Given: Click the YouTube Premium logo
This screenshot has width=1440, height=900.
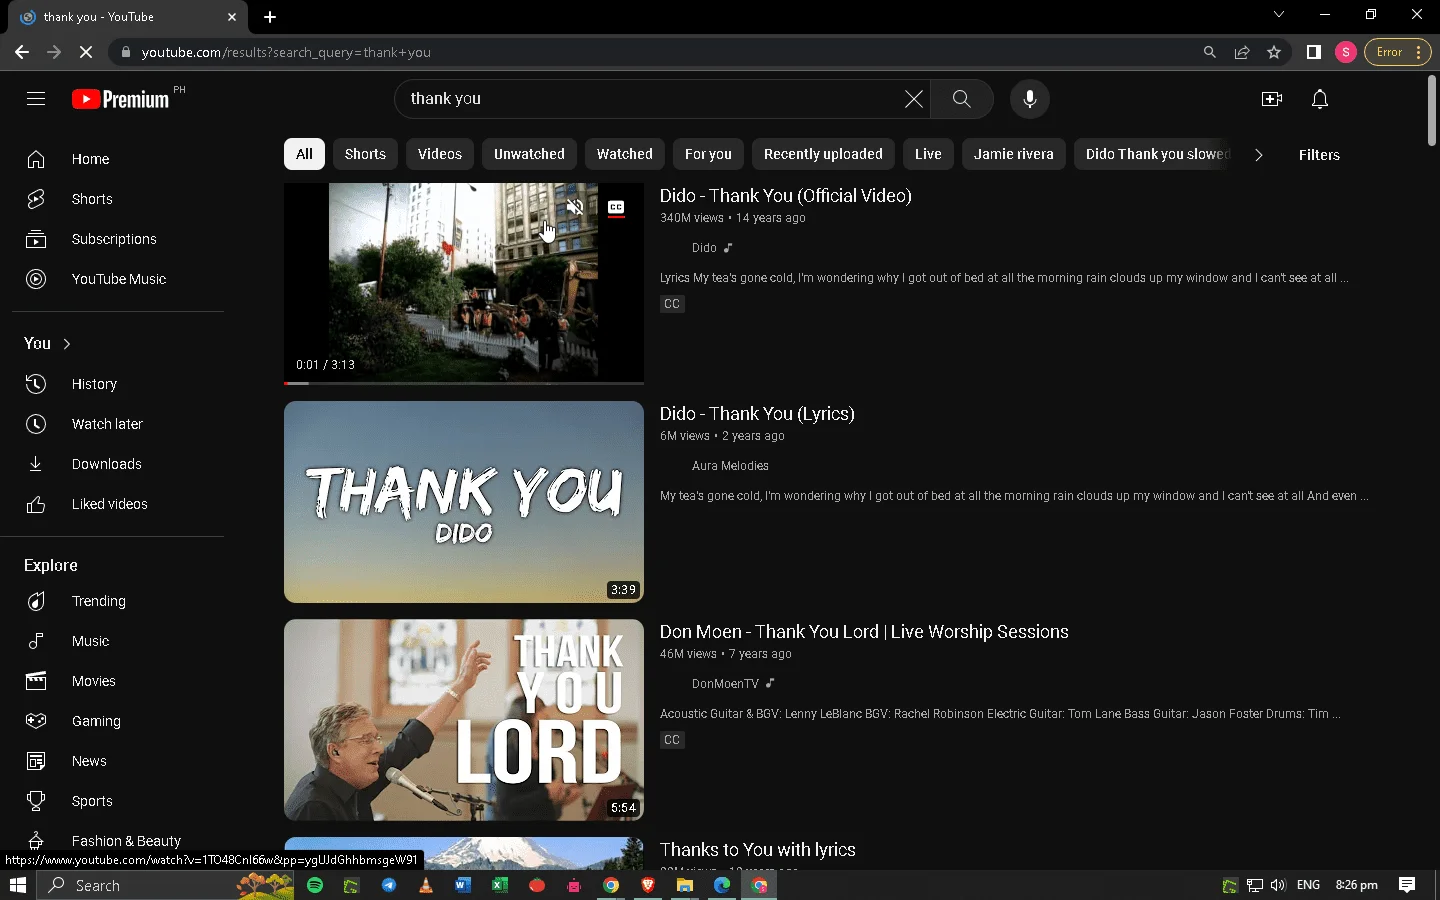Looking at the screenshot, I should coord(121,99).
